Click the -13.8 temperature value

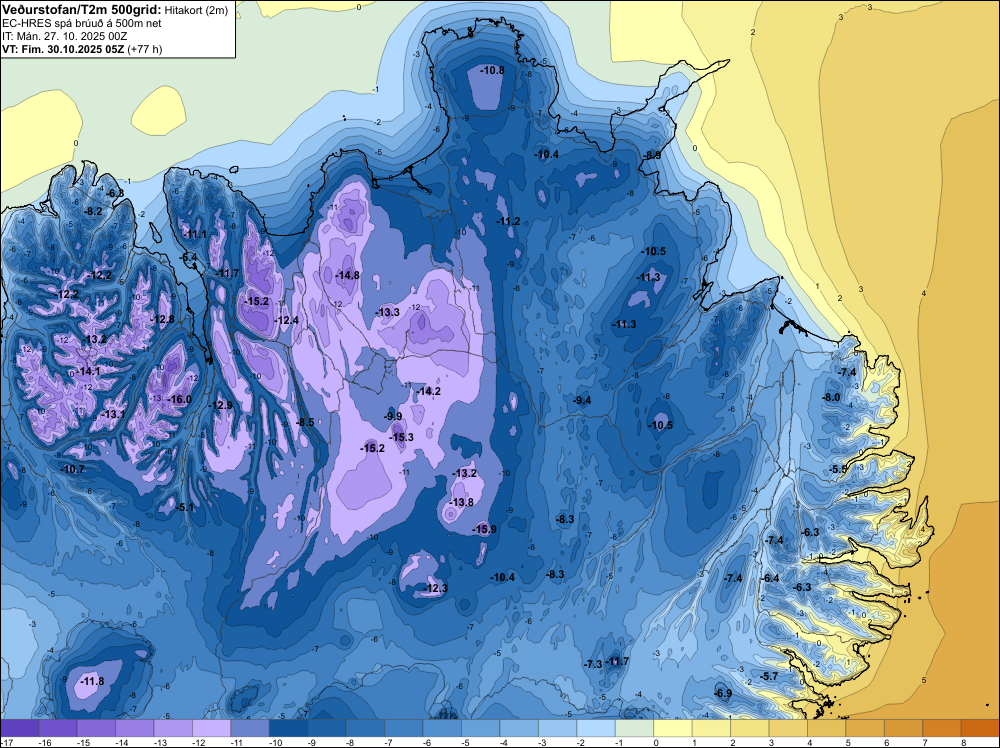[x=462, y=502]
